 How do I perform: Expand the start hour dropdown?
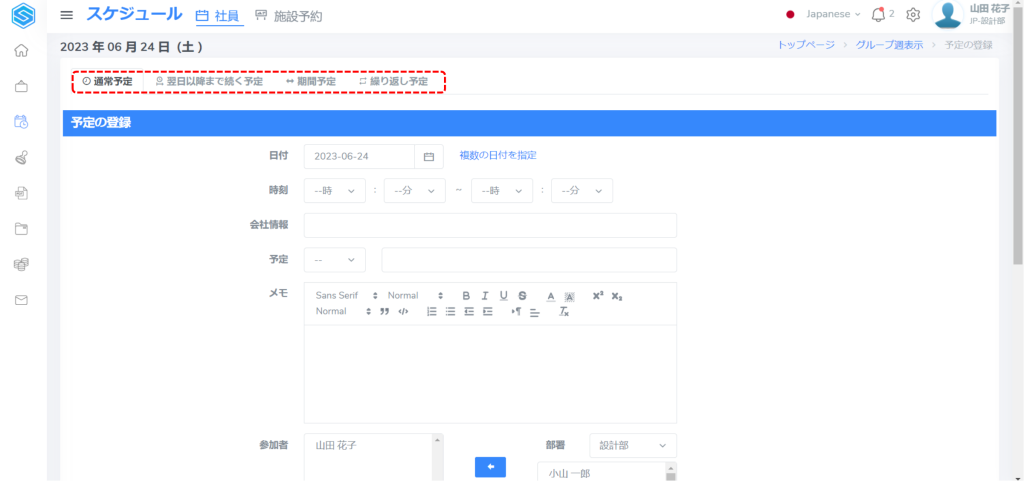[334, 191]
